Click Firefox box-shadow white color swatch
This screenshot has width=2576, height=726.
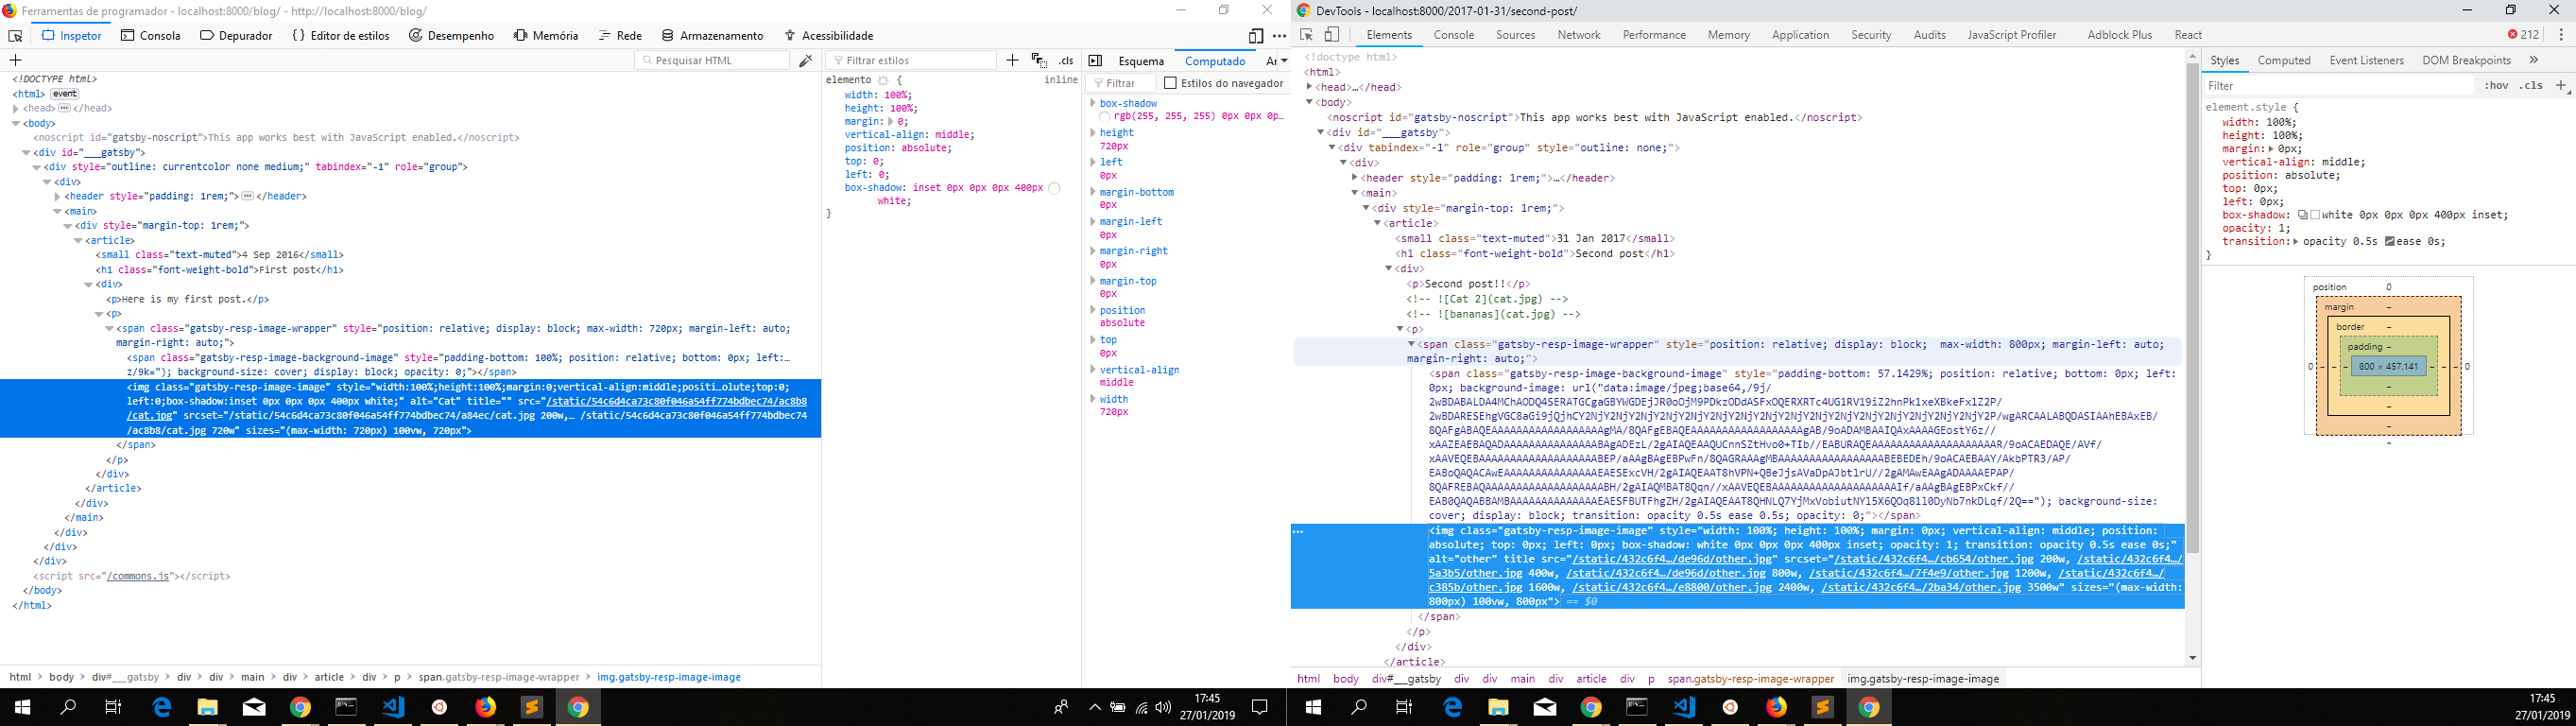point(1054,188)
